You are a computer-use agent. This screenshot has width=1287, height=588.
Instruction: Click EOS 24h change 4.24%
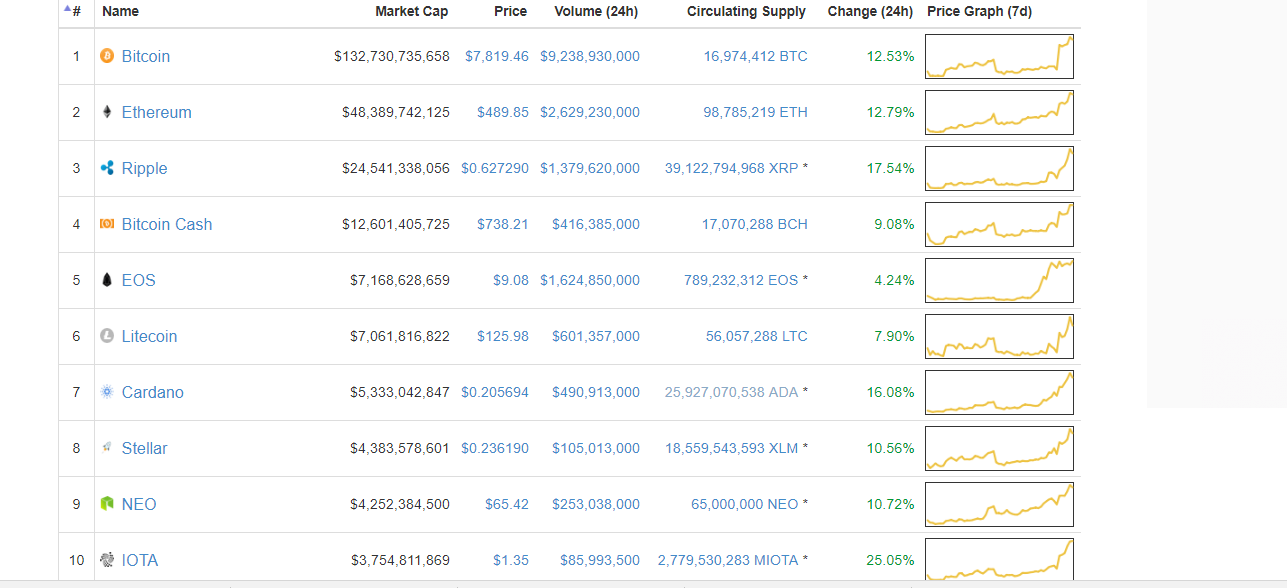[x=894, y=280]
